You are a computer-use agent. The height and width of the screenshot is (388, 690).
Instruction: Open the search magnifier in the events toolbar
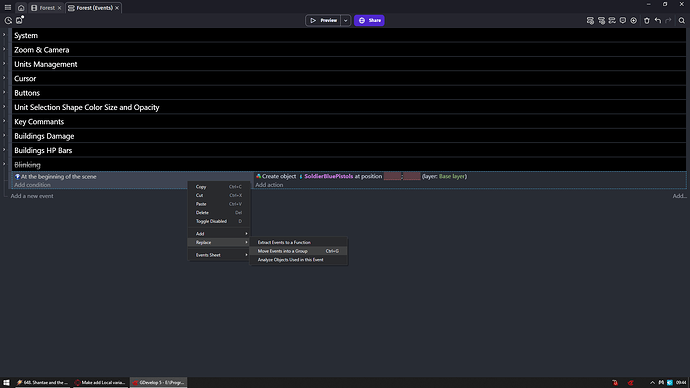(x=682, y=20)
